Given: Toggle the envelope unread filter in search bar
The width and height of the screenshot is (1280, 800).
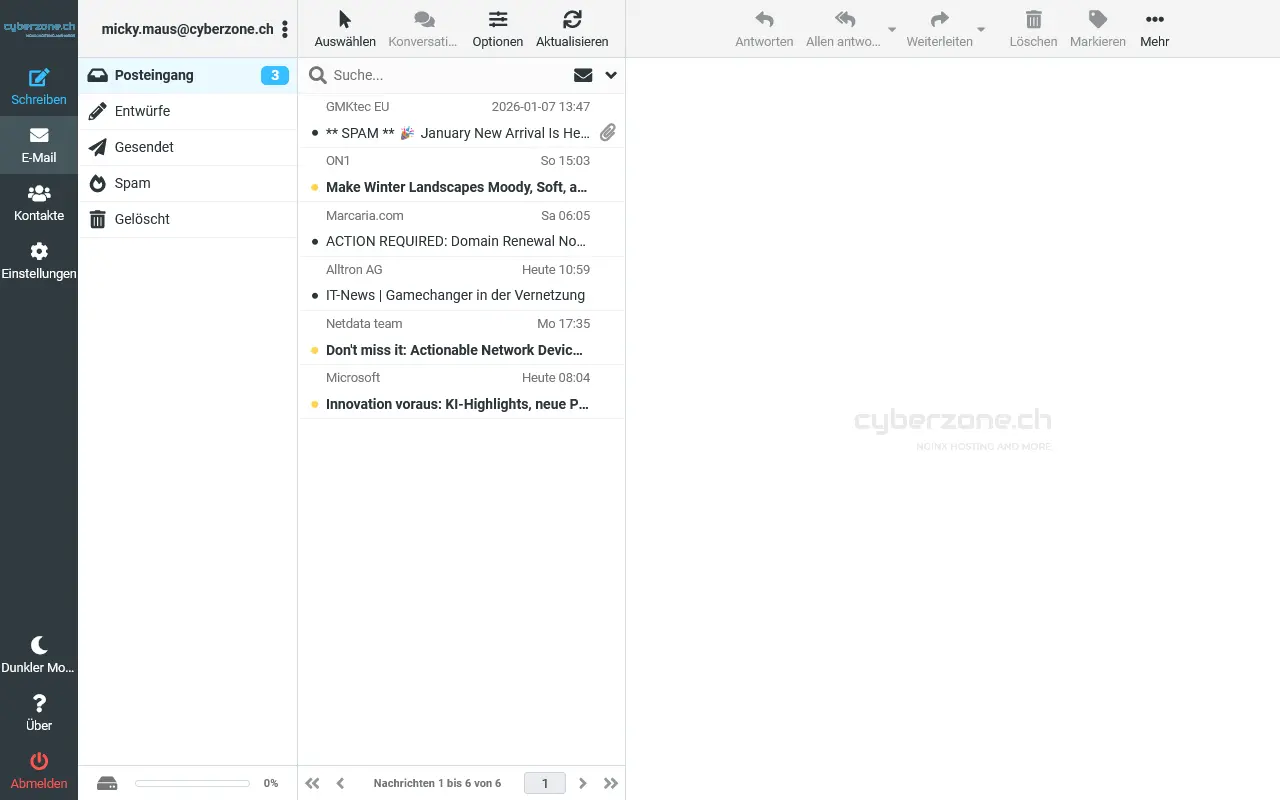Looking at the screenshot, I should (583, 75).
